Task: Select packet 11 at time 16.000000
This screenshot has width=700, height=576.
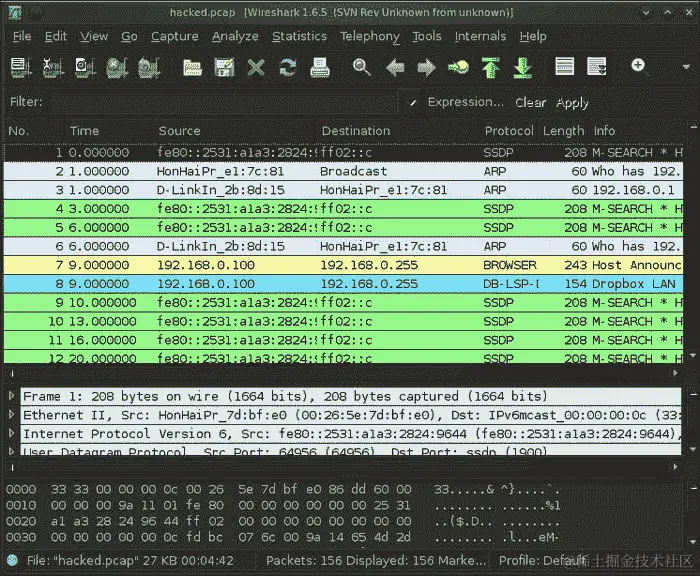Action: [343, 340]
